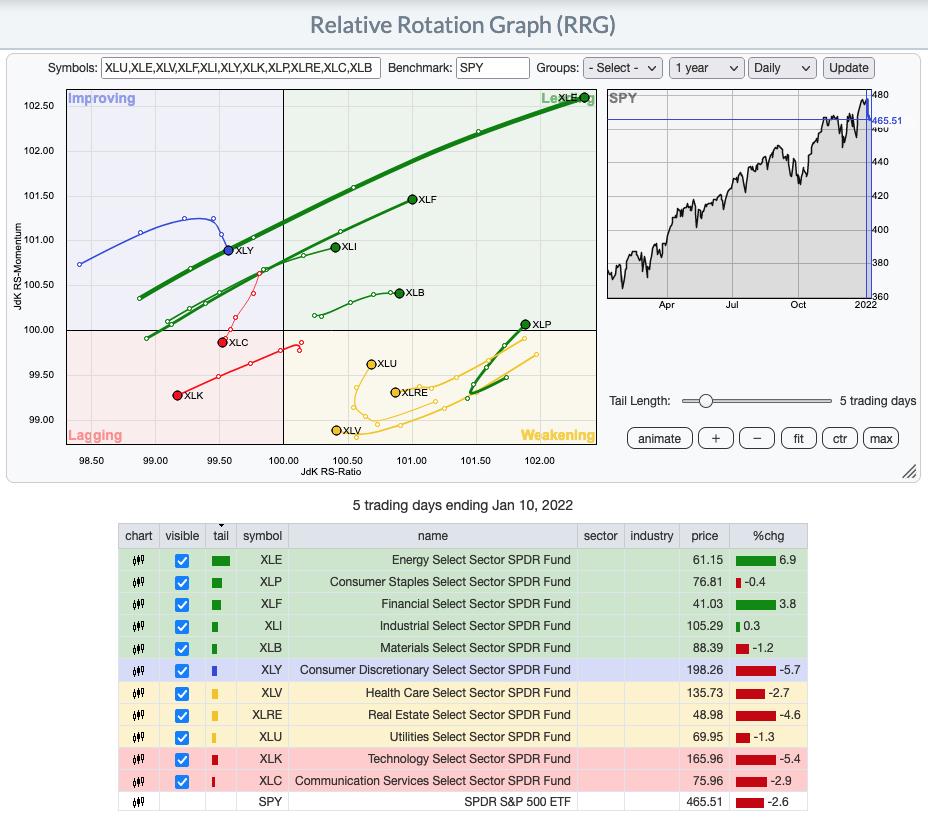The image size is (928, 818).
Task: Uncheck visible checkbox for XLU
Action: 182,738
